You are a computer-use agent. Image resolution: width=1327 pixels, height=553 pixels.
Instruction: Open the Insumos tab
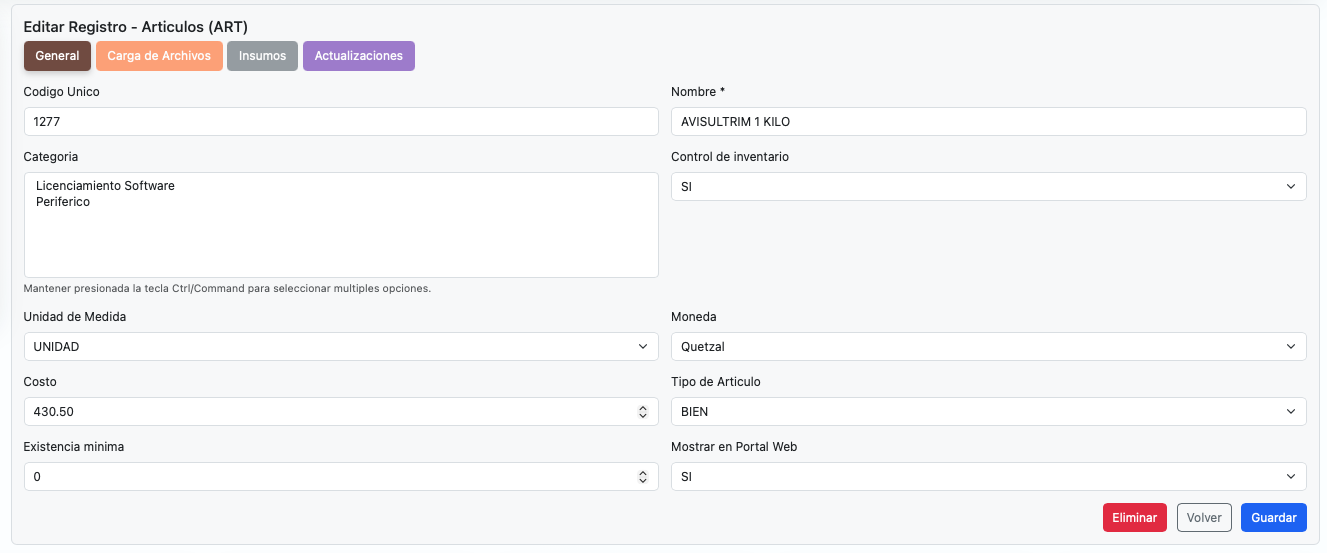262,56
